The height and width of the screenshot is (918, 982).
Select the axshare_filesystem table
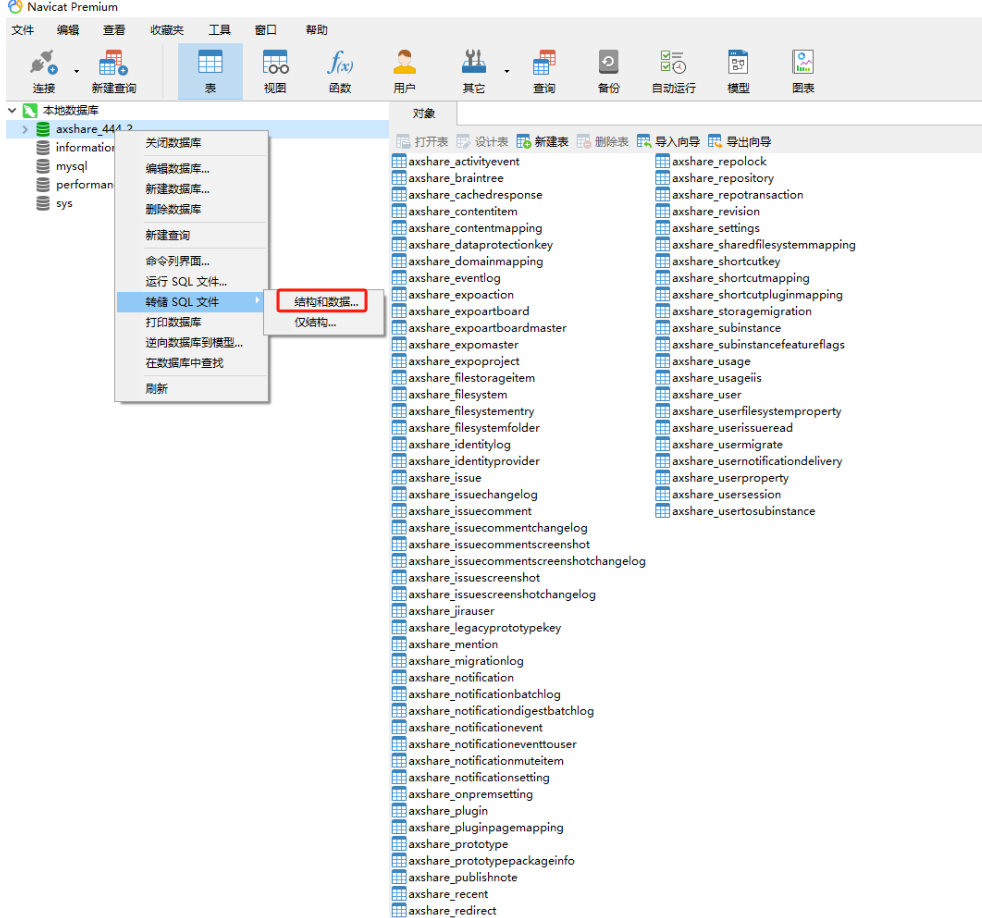[x=450, y=395]
